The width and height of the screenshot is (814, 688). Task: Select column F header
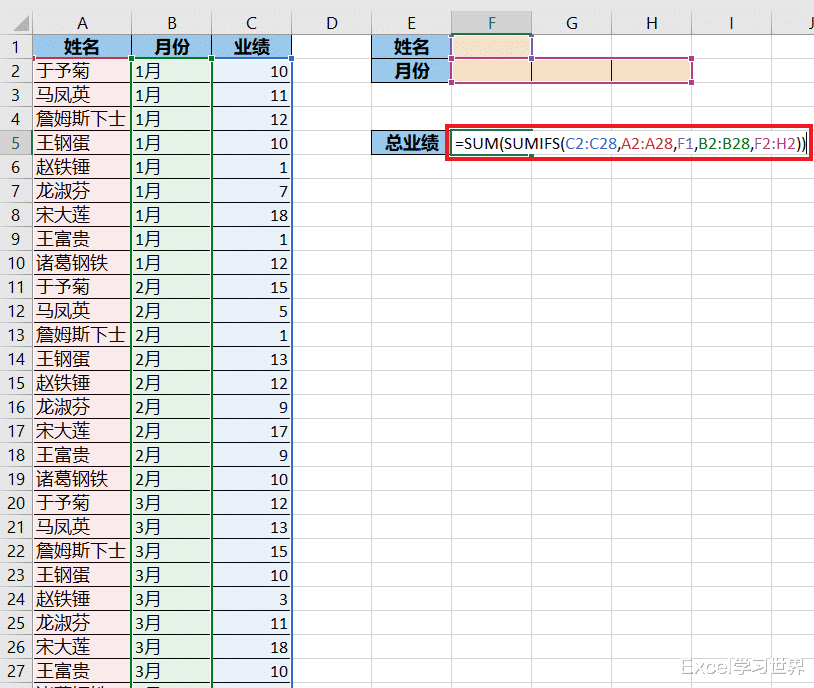click(492, 23)
